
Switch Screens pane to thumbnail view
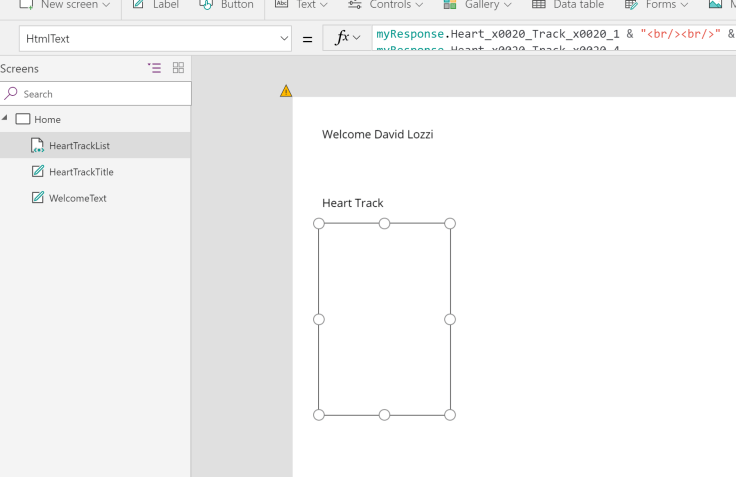(x=178, y=68)
